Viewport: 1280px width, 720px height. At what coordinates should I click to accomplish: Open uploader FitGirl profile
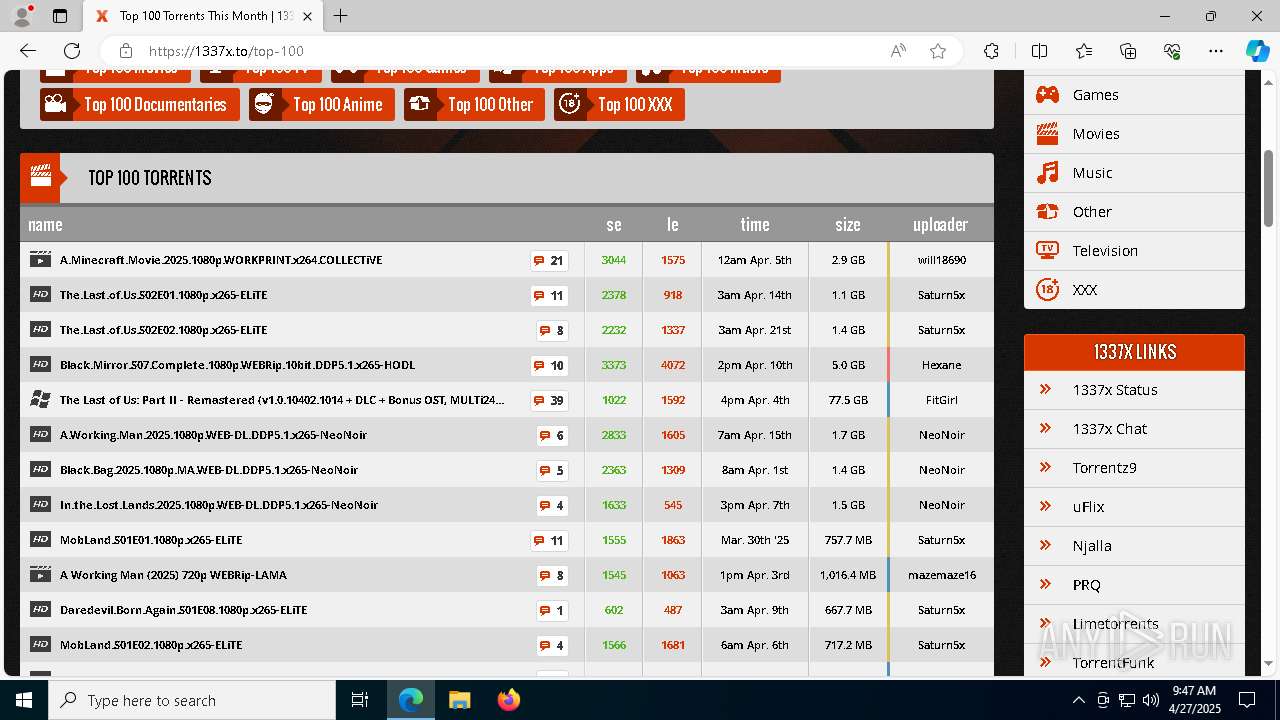tap(942, 400)
